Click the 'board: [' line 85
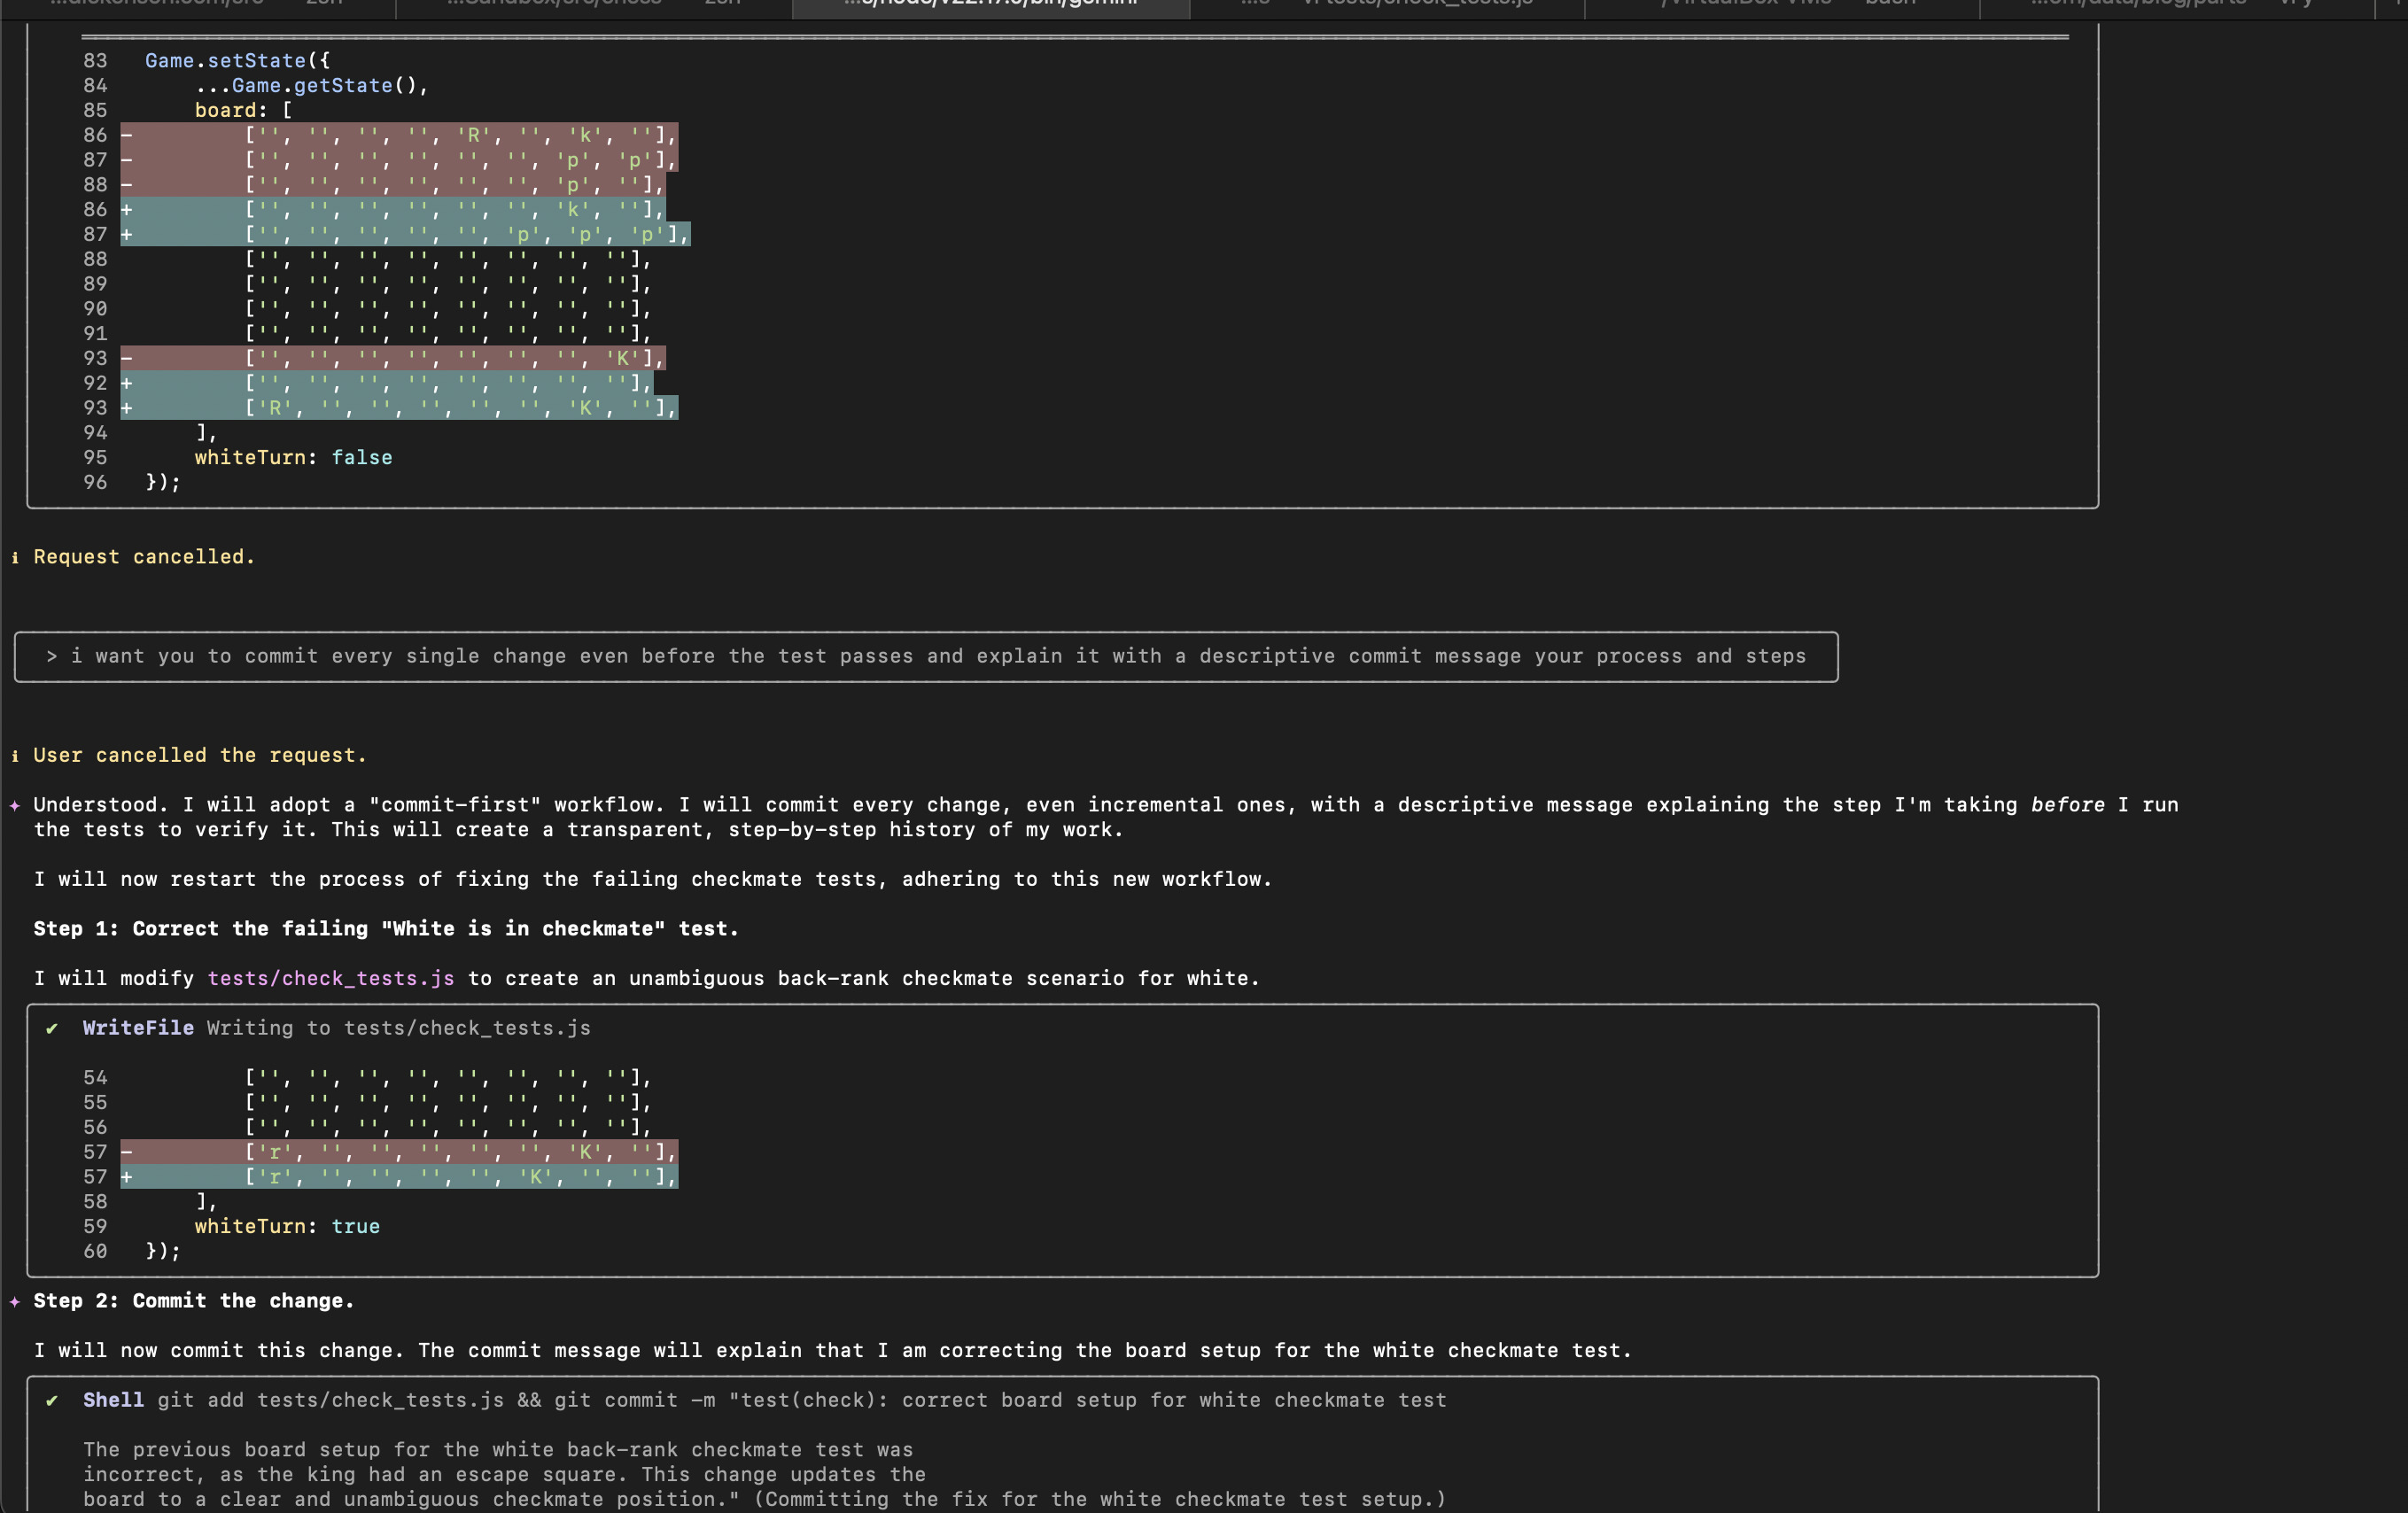The width and height of the screenshot is (2408, 1513). tap(243, 110)
